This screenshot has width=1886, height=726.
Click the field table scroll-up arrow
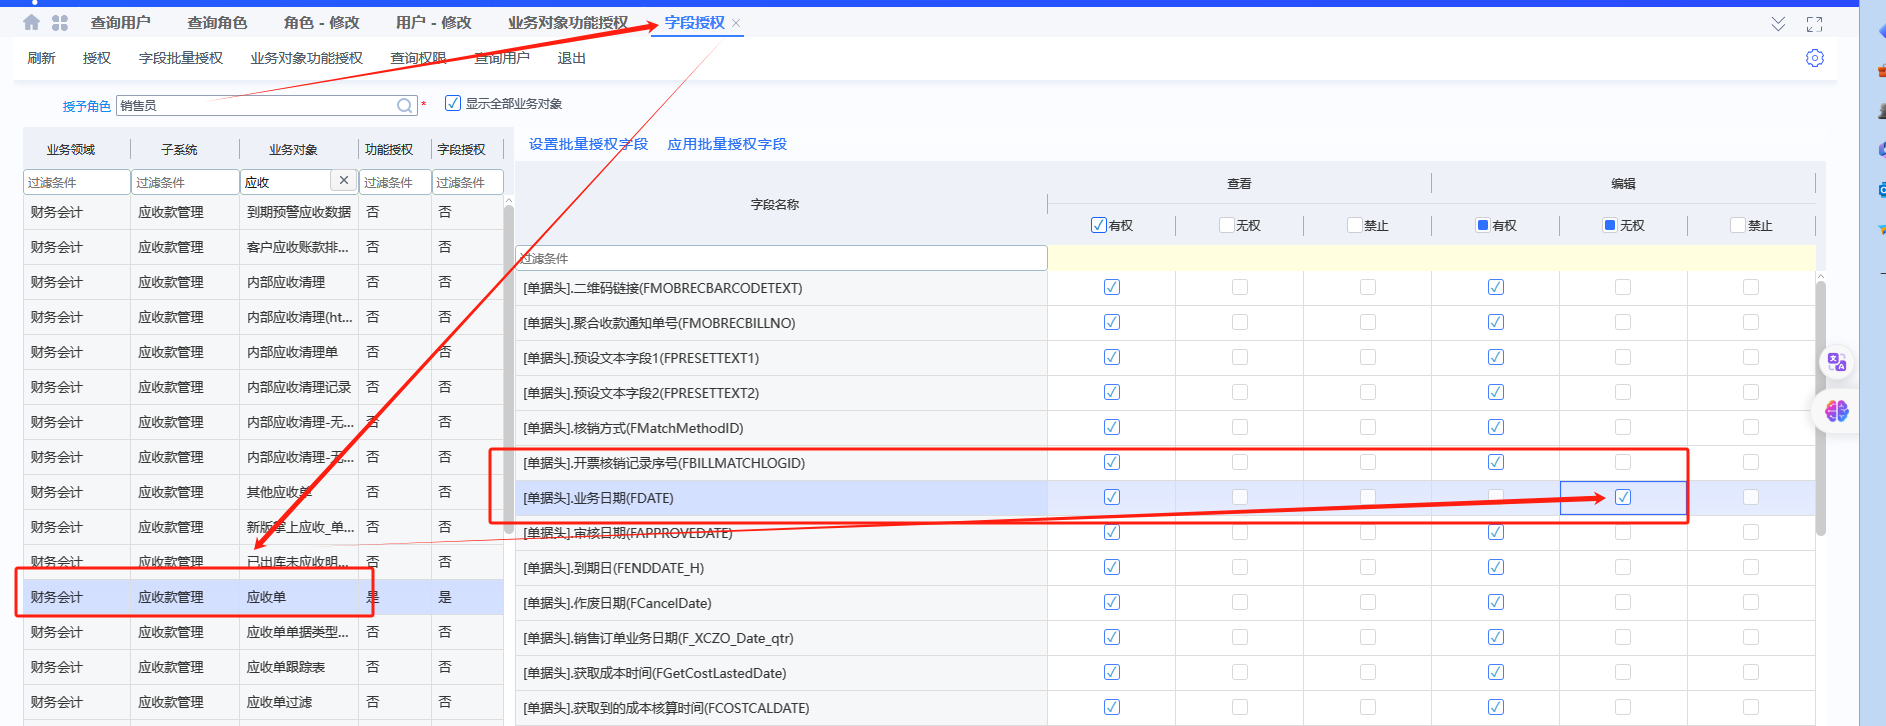1820,276
